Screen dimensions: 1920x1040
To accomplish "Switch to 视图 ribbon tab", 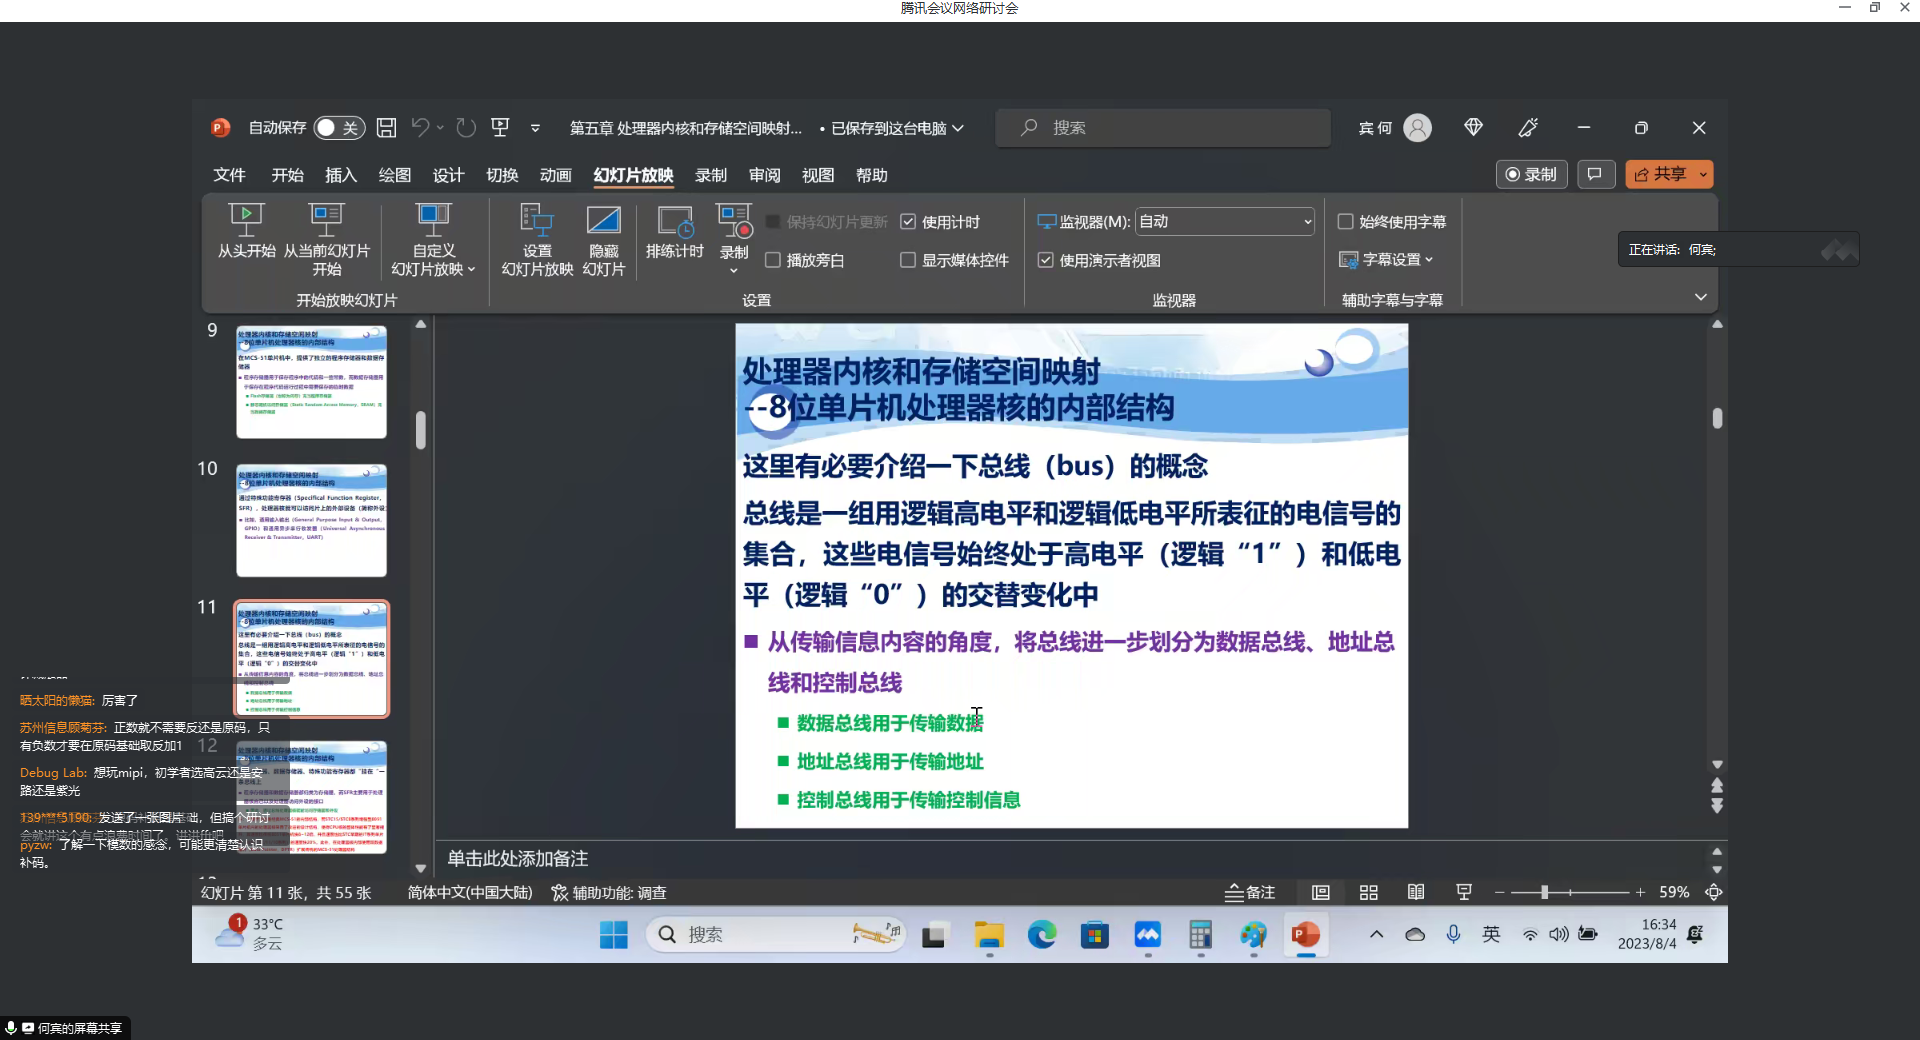I will click(818, 175).
